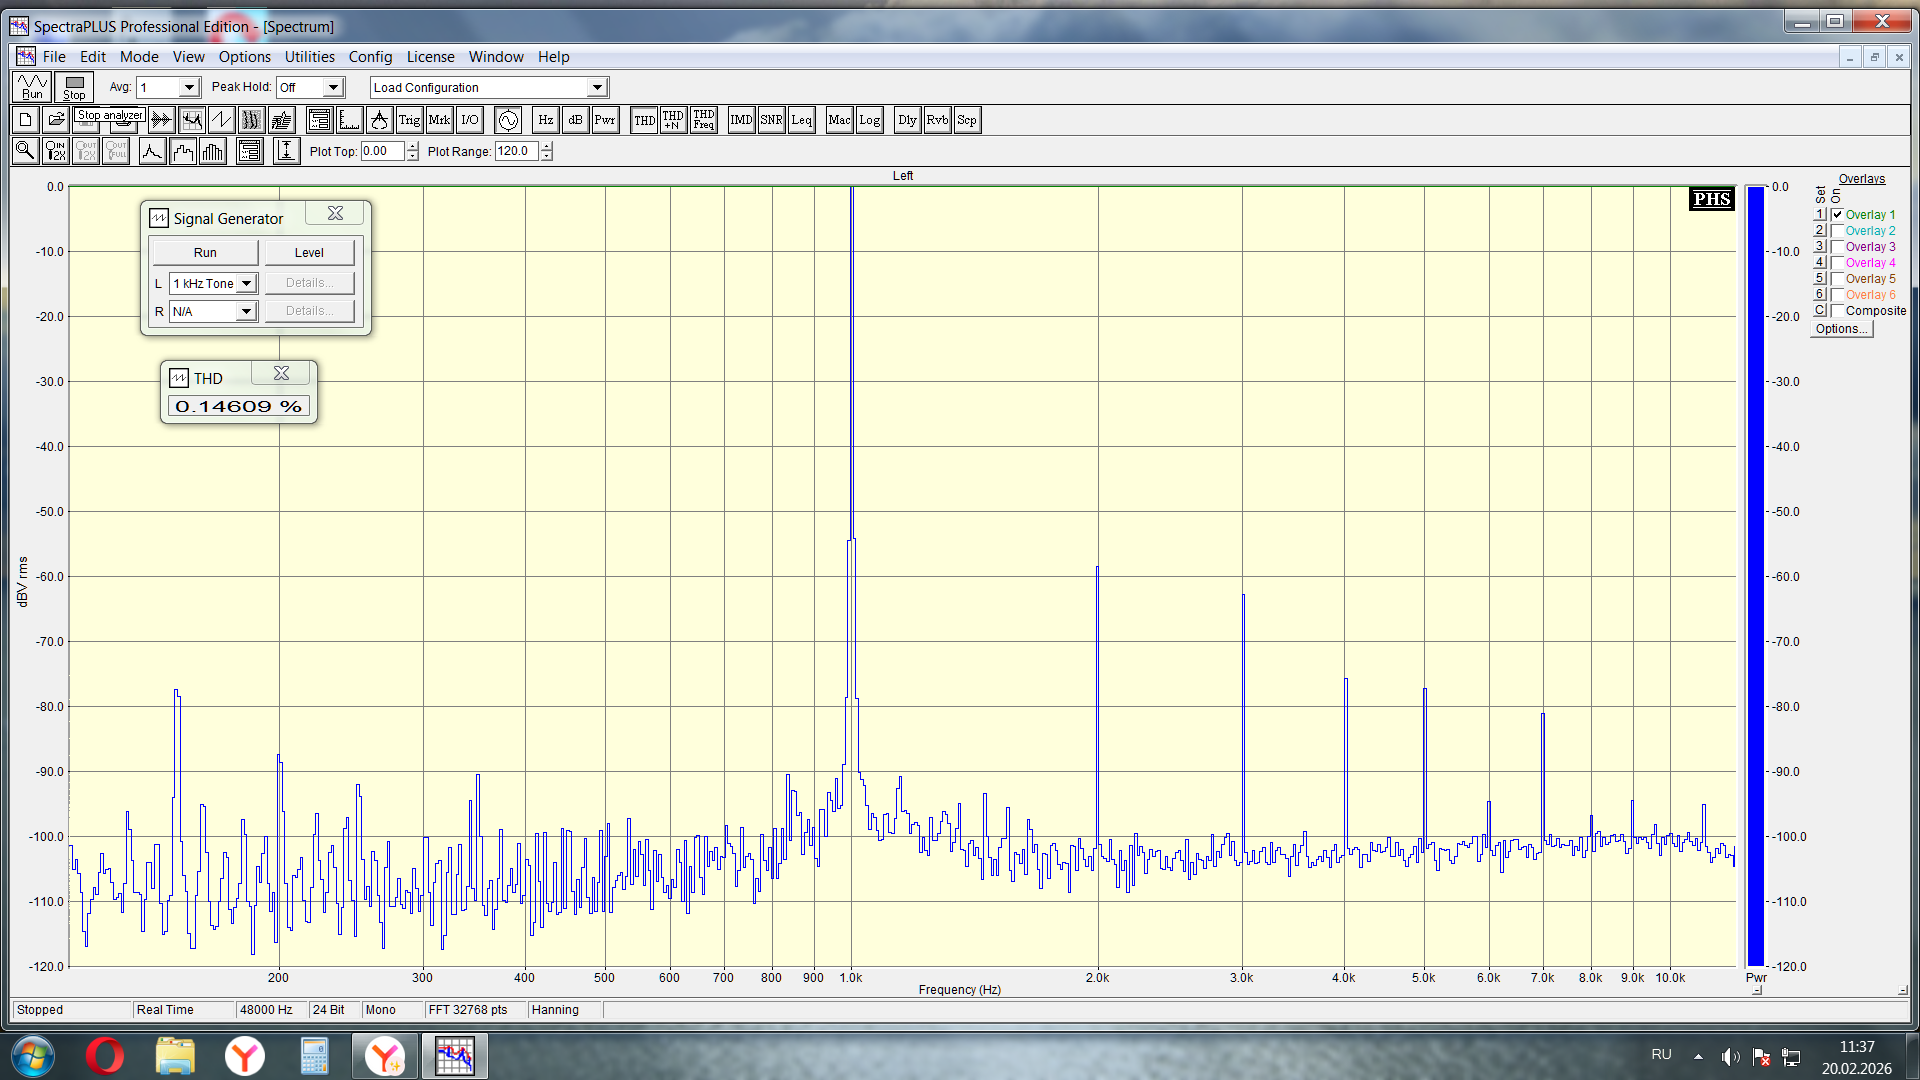Open the Load Configuration dropdown

(x=597, y=88)
